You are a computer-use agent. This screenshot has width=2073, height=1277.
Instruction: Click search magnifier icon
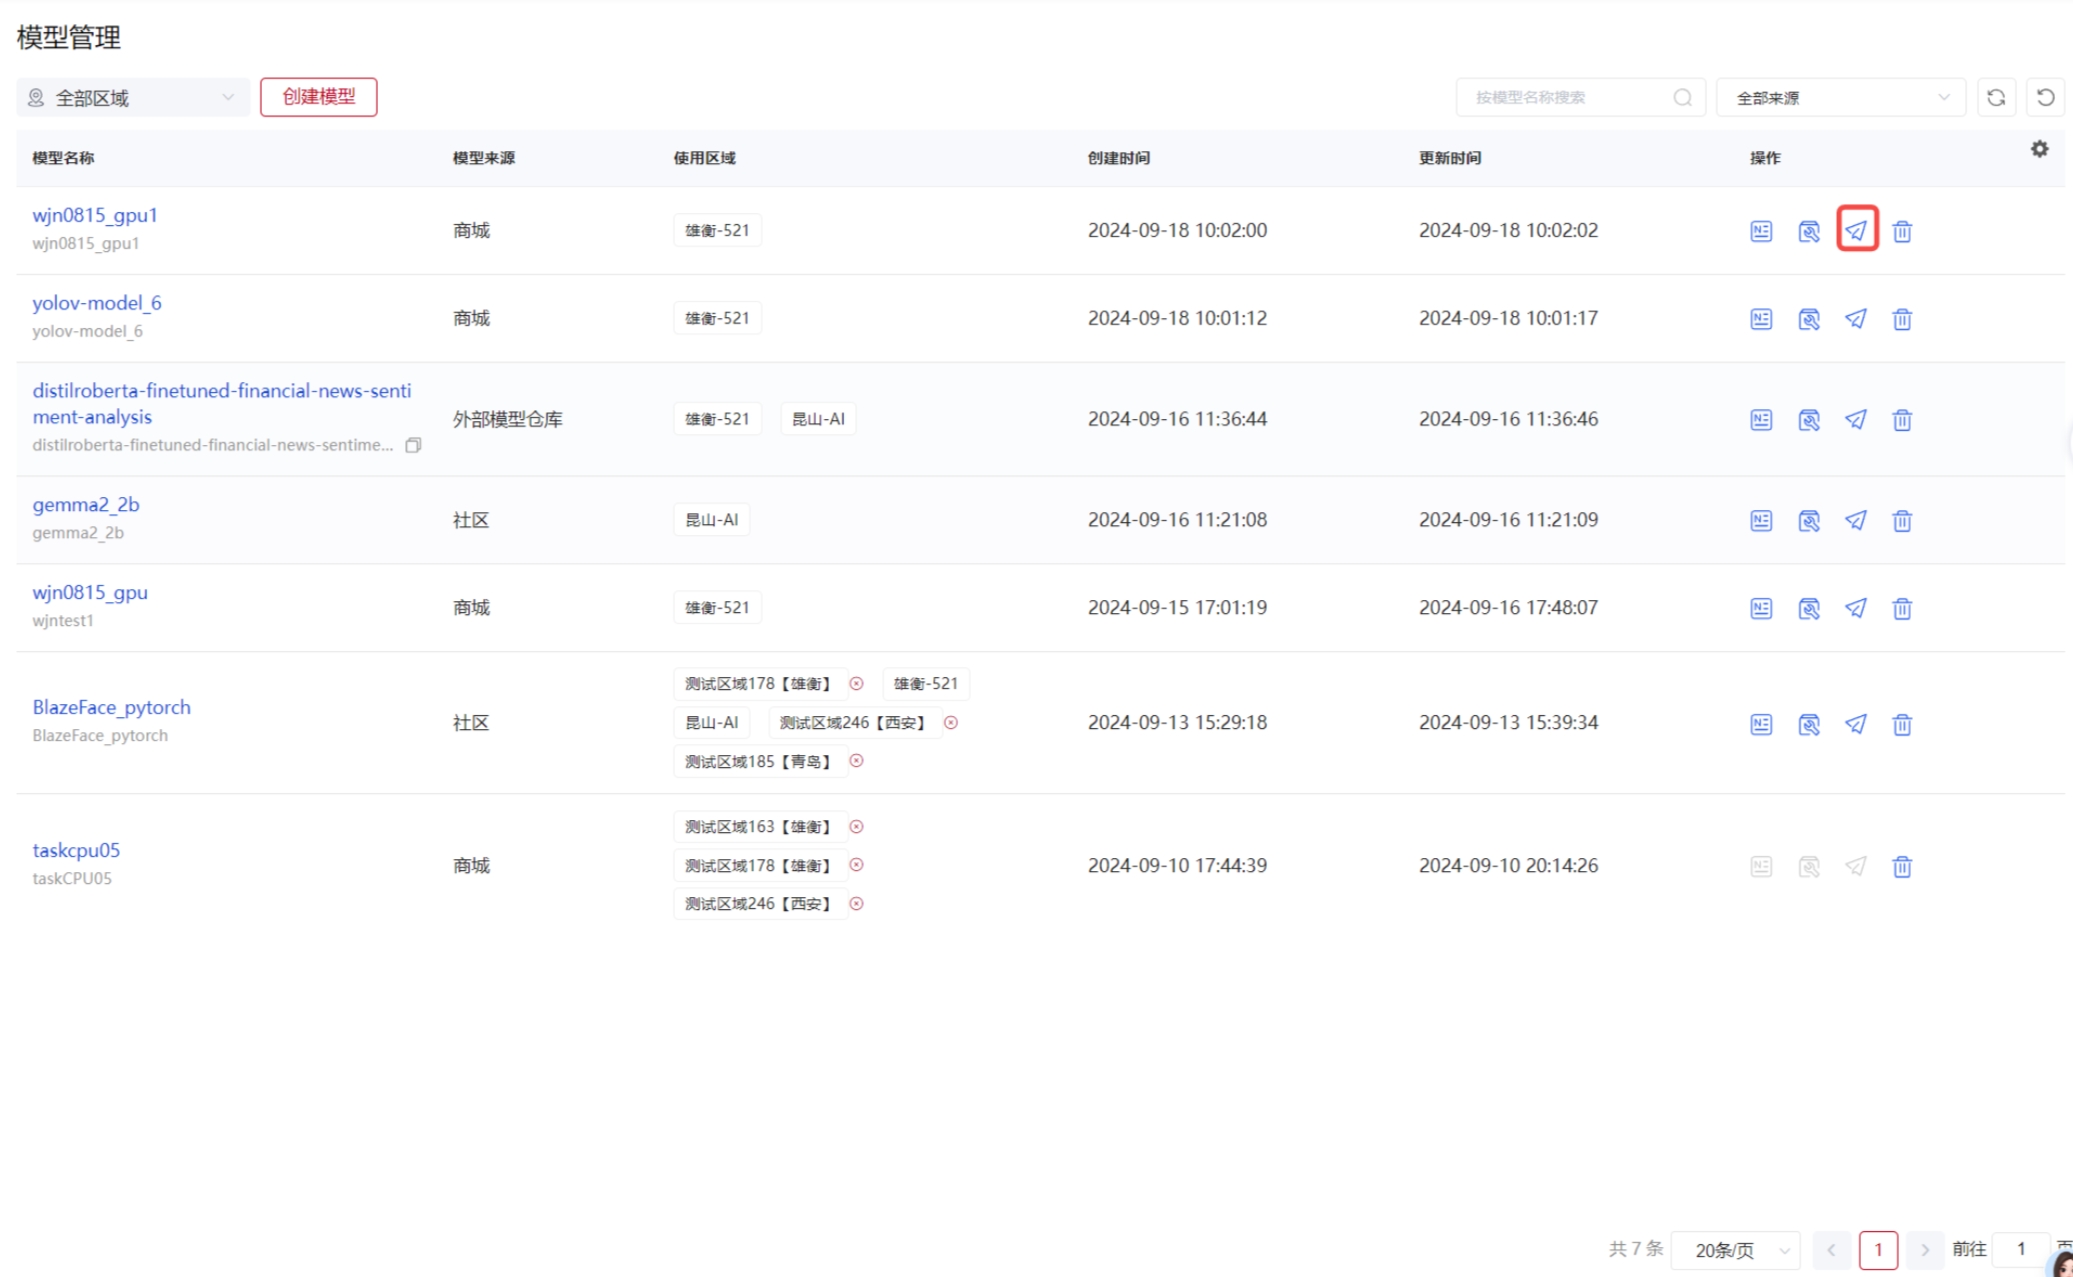1683,98
